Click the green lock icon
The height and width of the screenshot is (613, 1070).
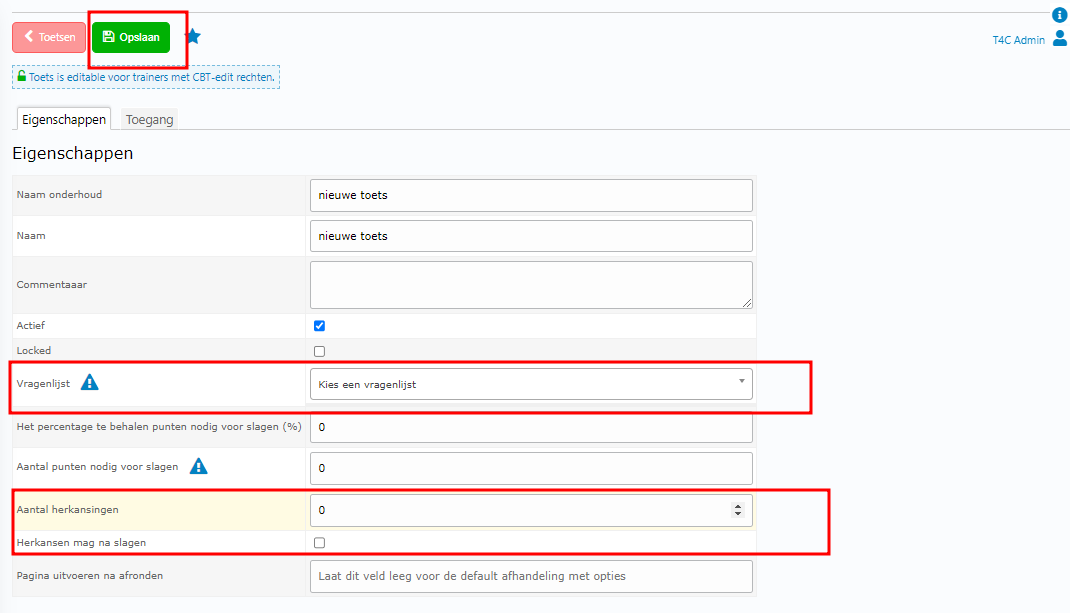pos(22,76)
